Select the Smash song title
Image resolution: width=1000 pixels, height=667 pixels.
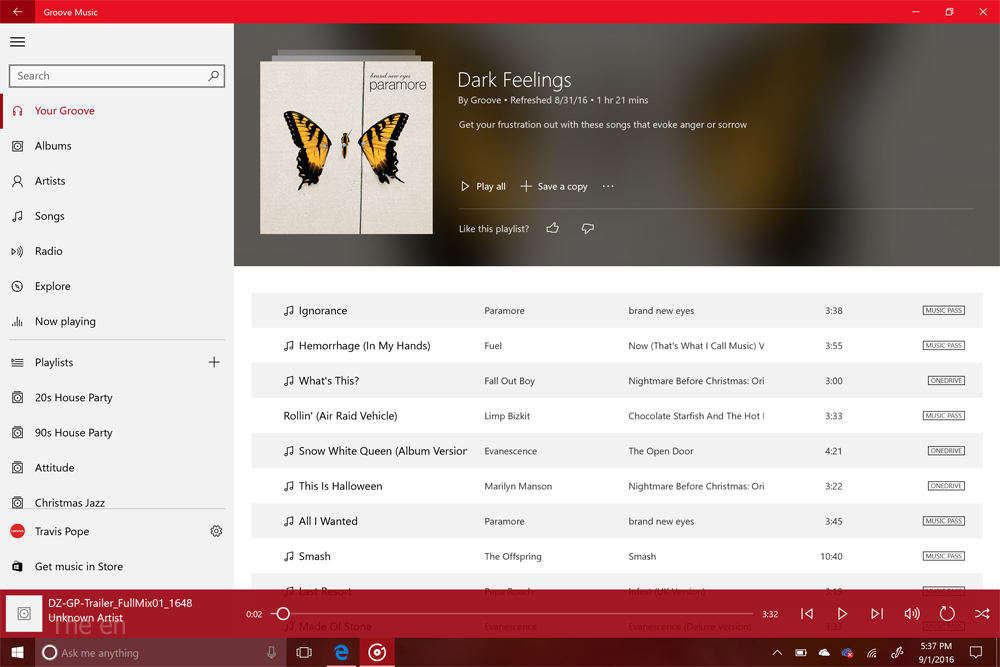tap(314, 556)
